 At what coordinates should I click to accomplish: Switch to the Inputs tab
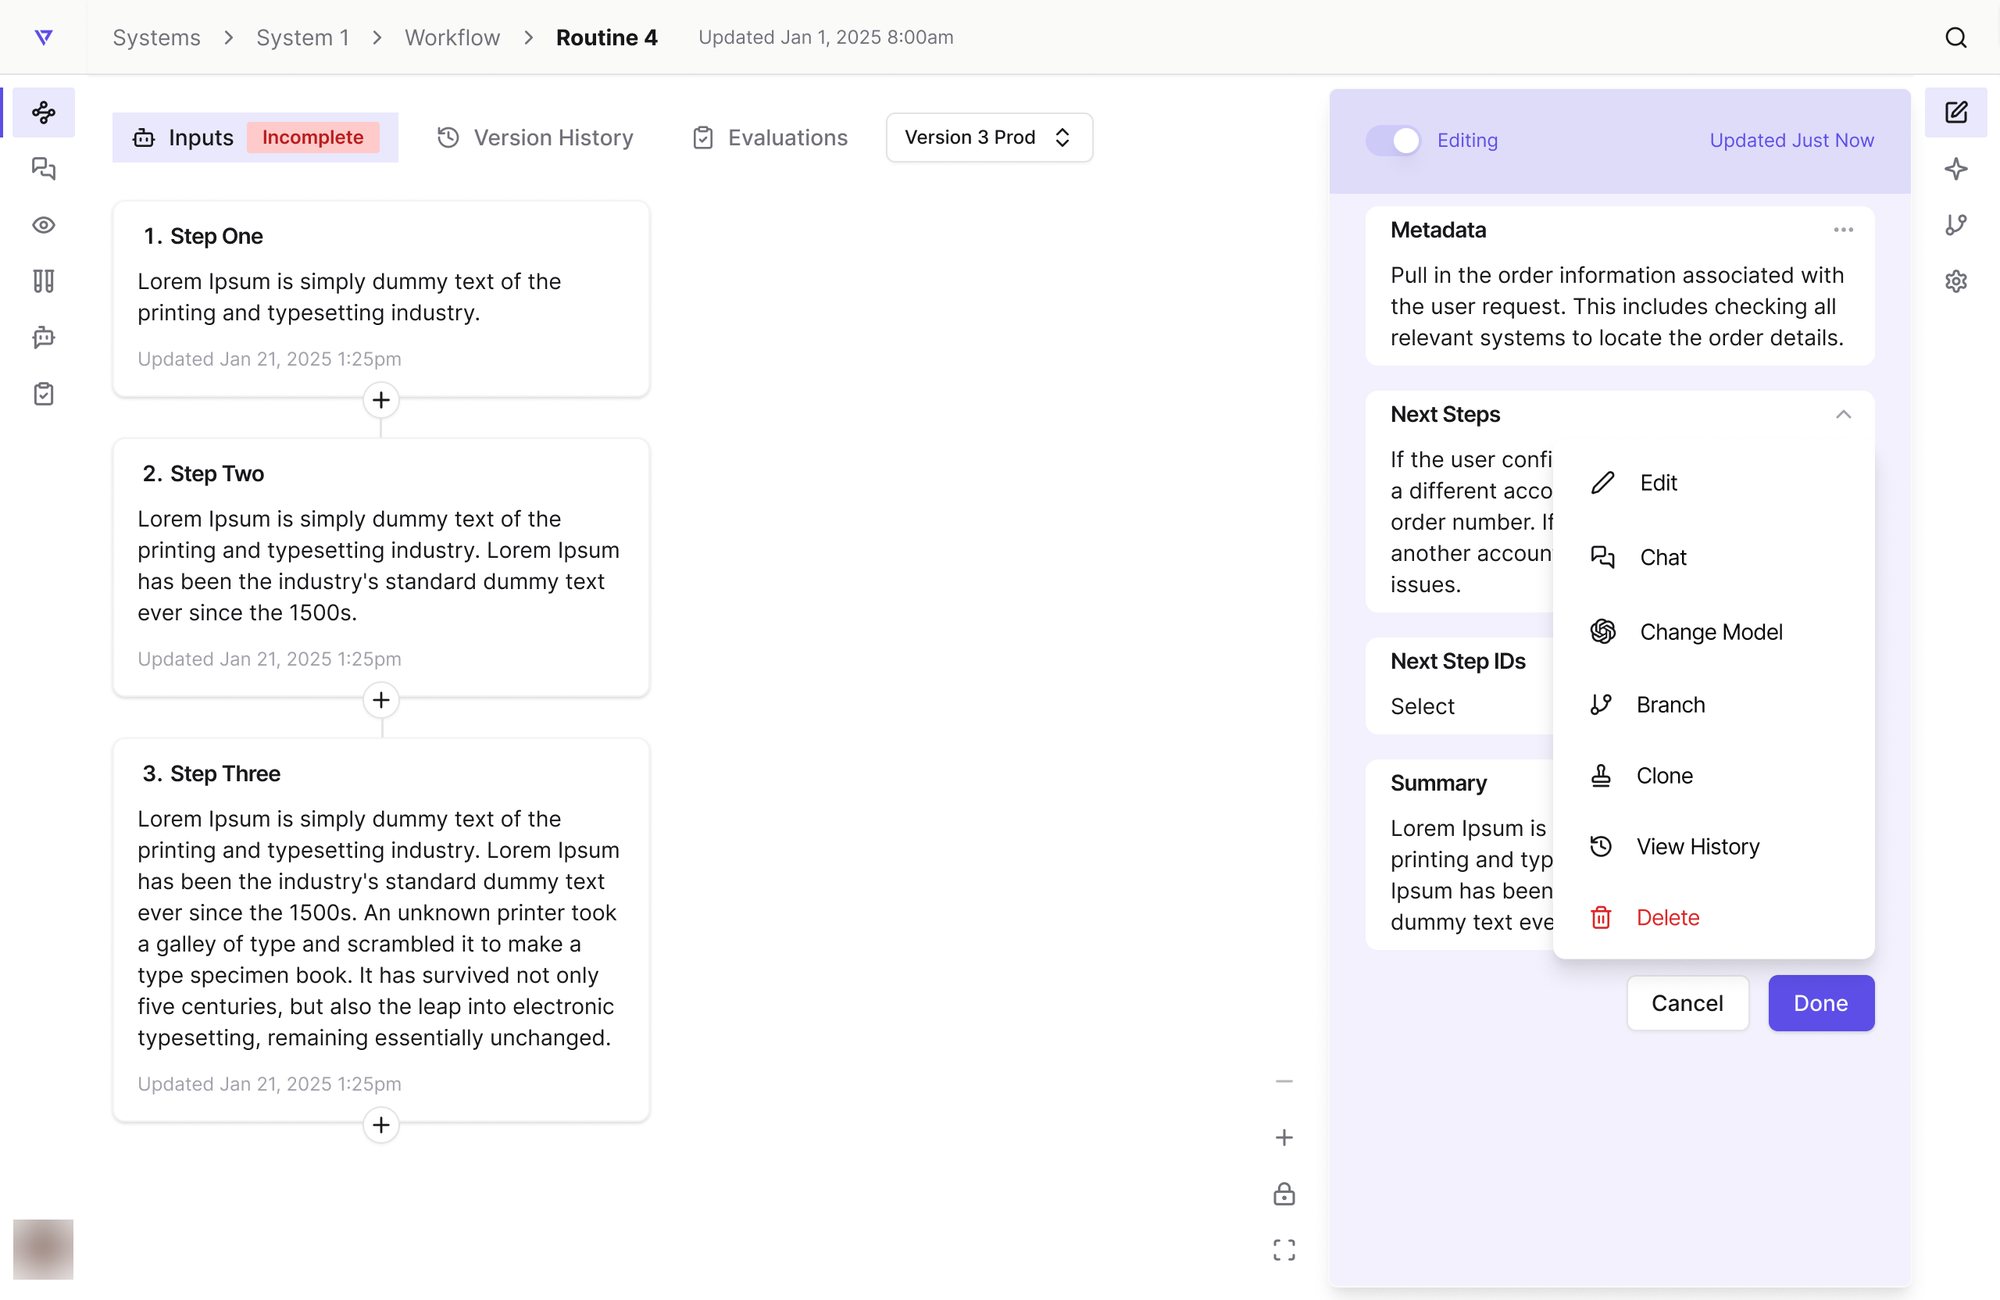click(x=255, y=137)
